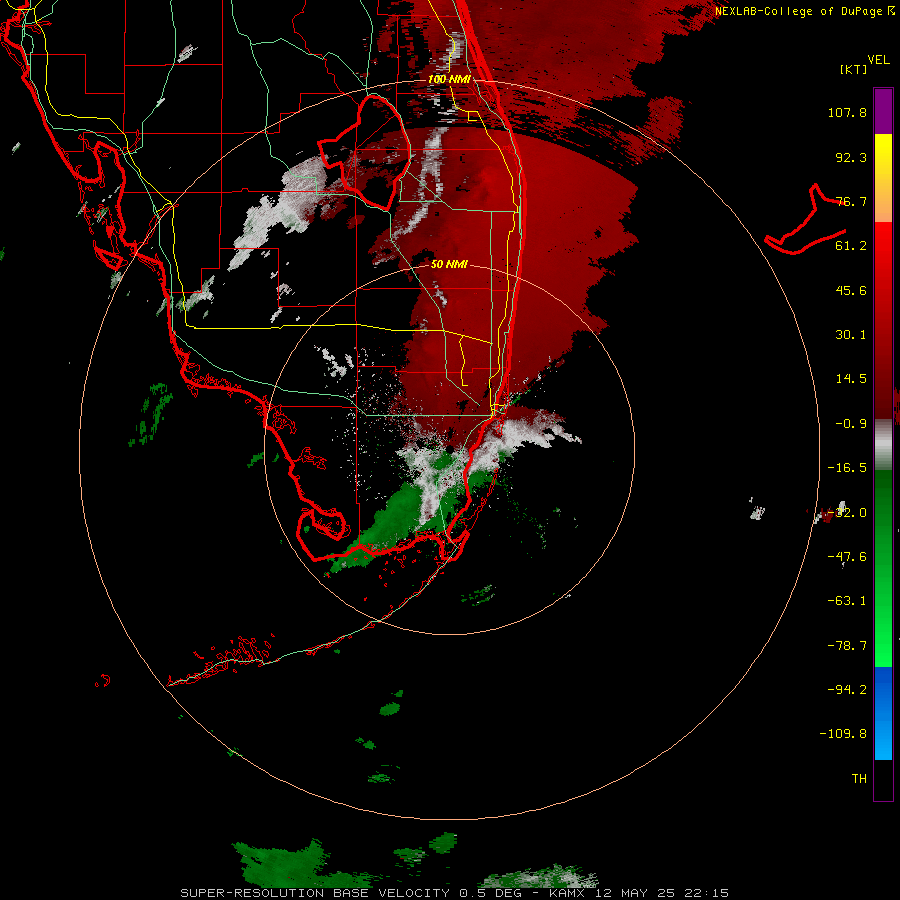Viewport: 900px width, 900px height.
Task: Click the [KT] units label
Action: click(853, 69)
